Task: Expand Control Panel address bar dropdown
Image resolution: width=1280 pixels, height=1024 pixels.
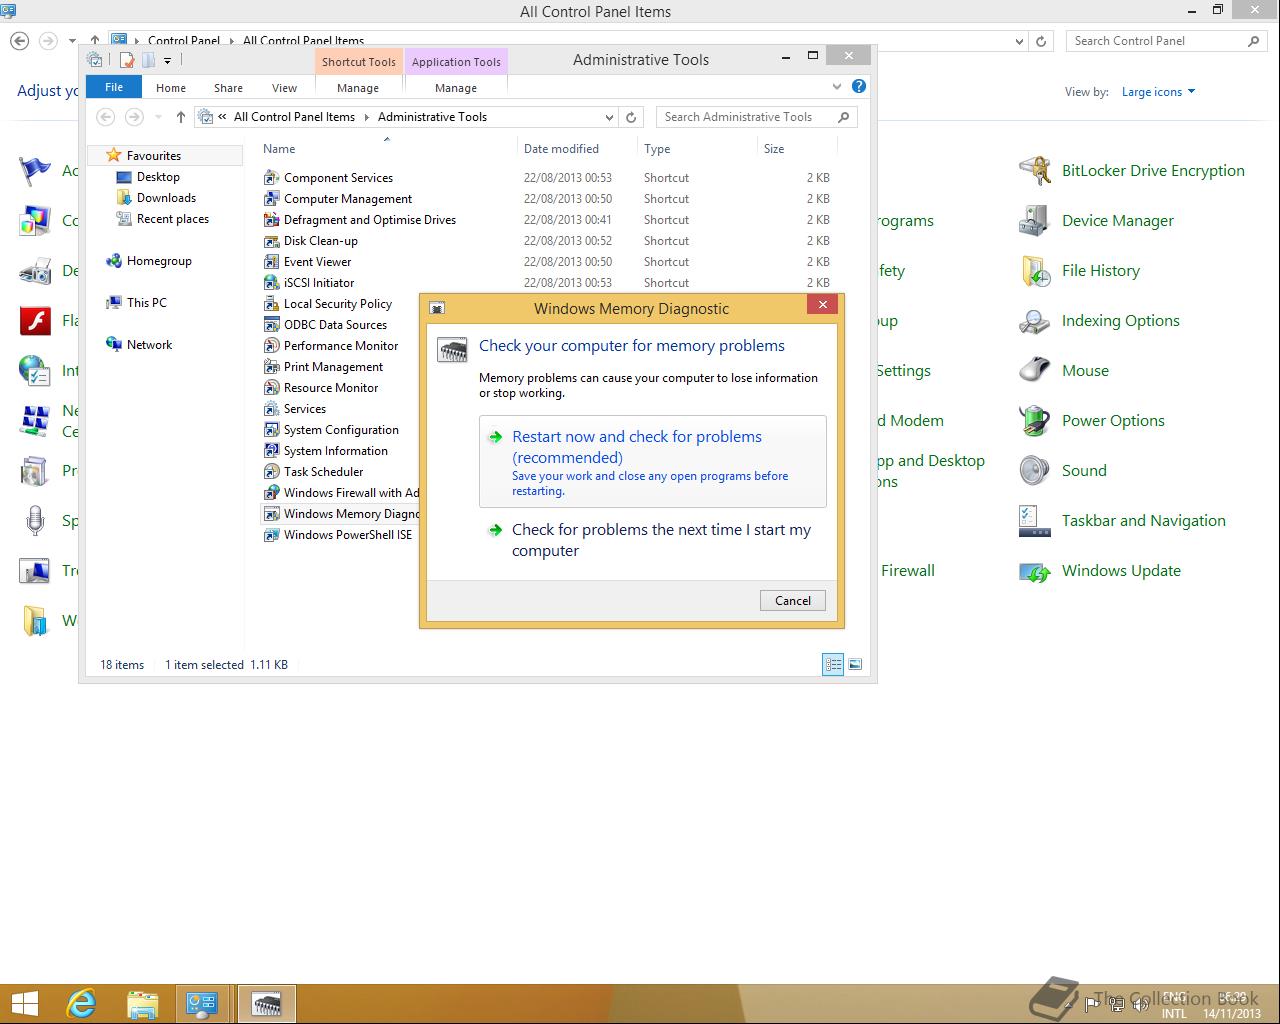Action: (1019, 41)
